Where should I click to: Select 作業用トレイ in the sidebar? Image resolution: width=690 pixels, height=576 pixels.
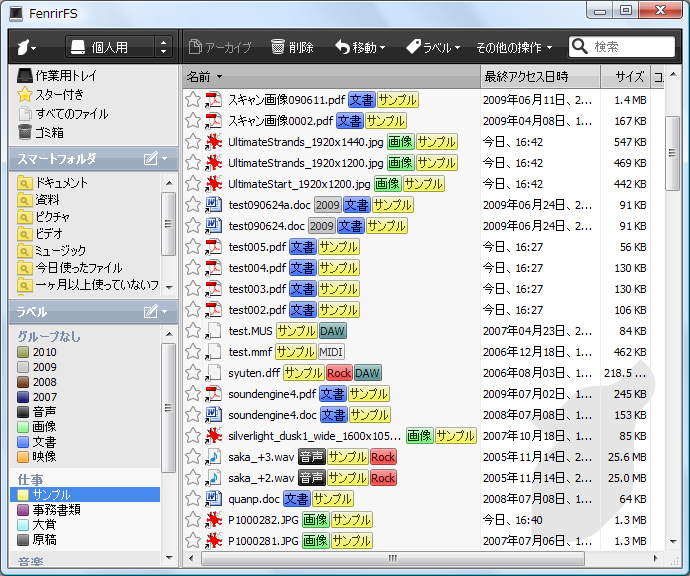pos(57,76)
